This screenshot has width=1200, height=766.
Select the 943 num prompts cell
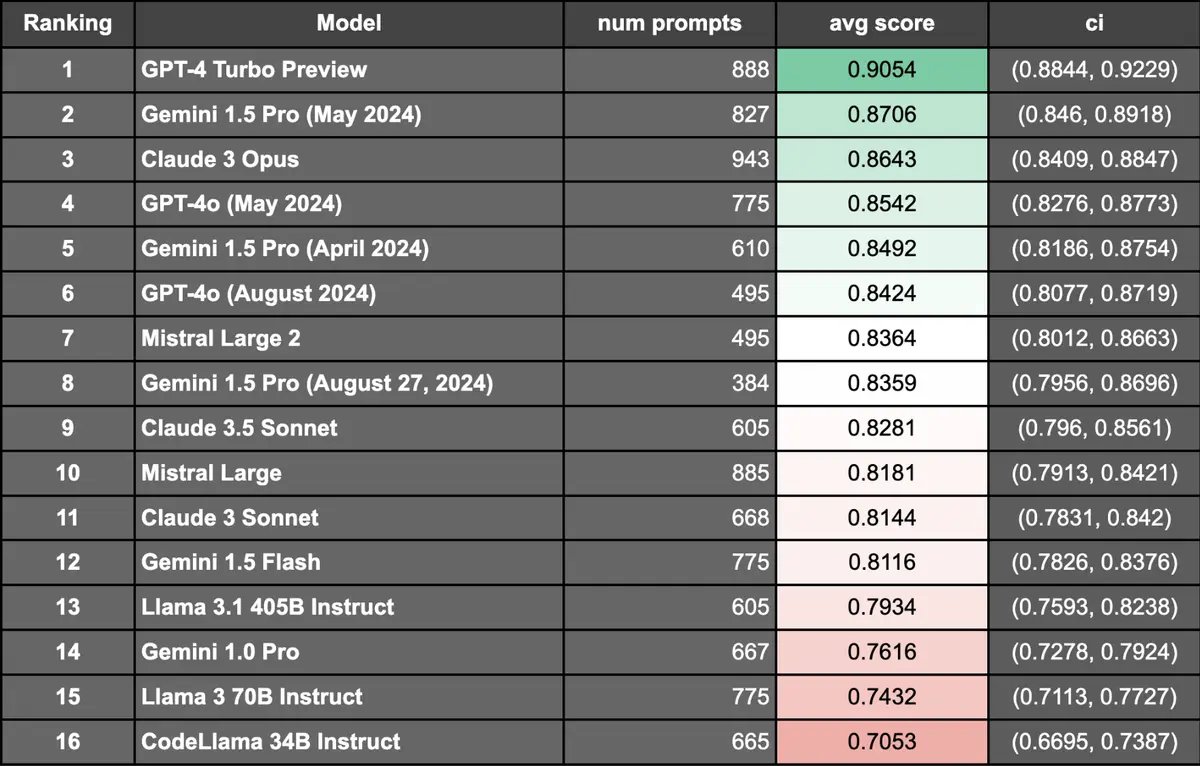[670, 159]
